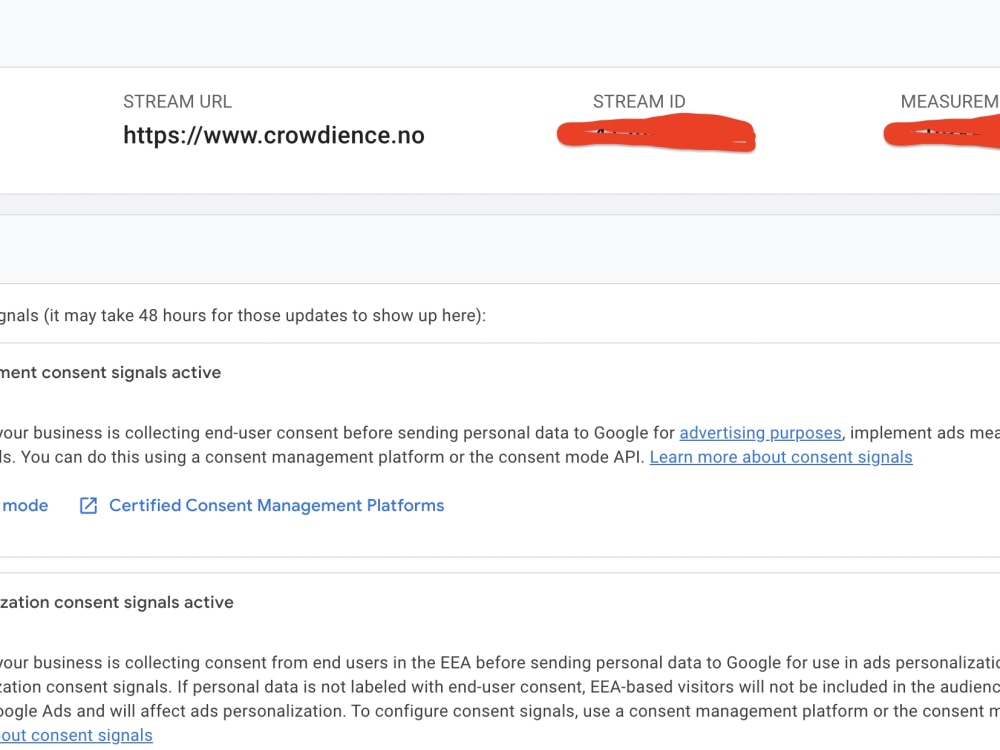1000x750 pixels.
Task: Select the ads measurement consent signals active heading
Action: 110,372
